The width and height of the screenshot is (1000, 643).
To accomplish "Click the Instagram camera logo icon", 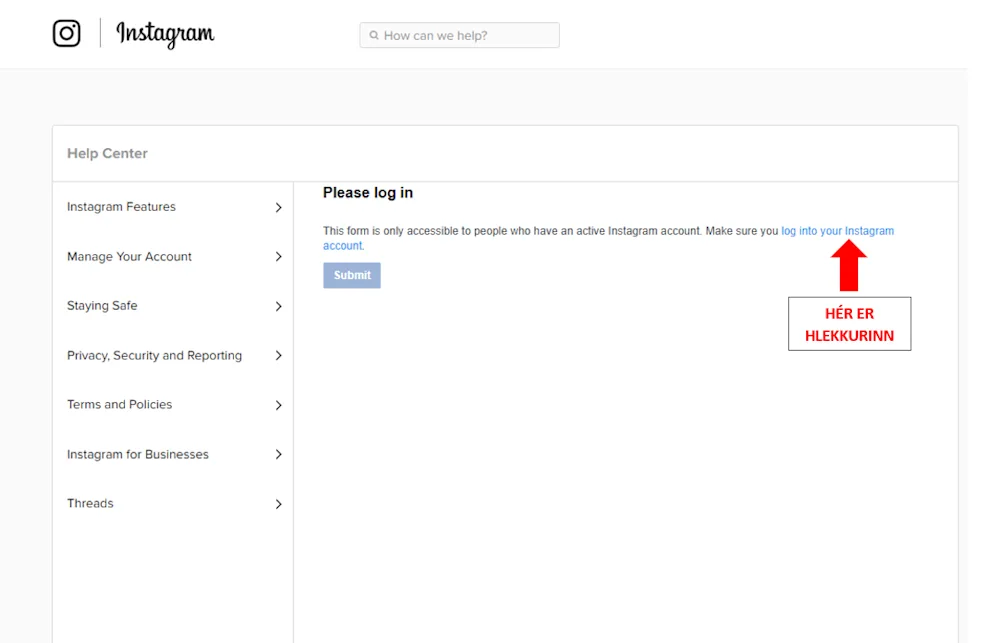I will [x=66, y=33].
